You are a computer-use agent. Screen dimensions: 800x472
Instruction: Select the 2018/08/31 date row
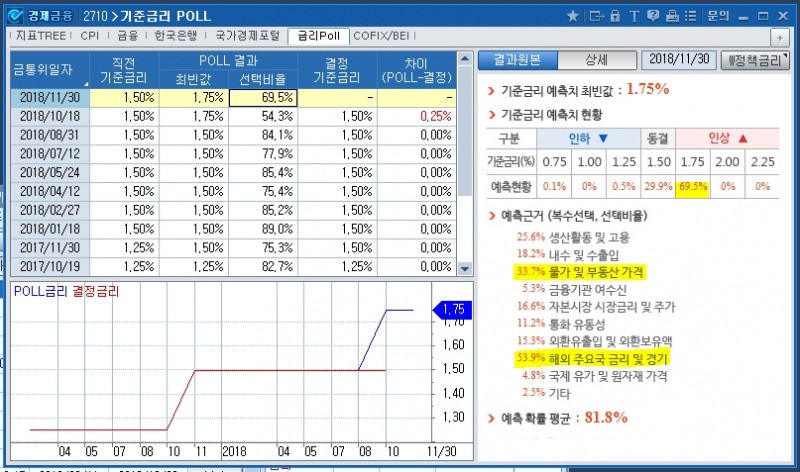(x=50, y=135)
